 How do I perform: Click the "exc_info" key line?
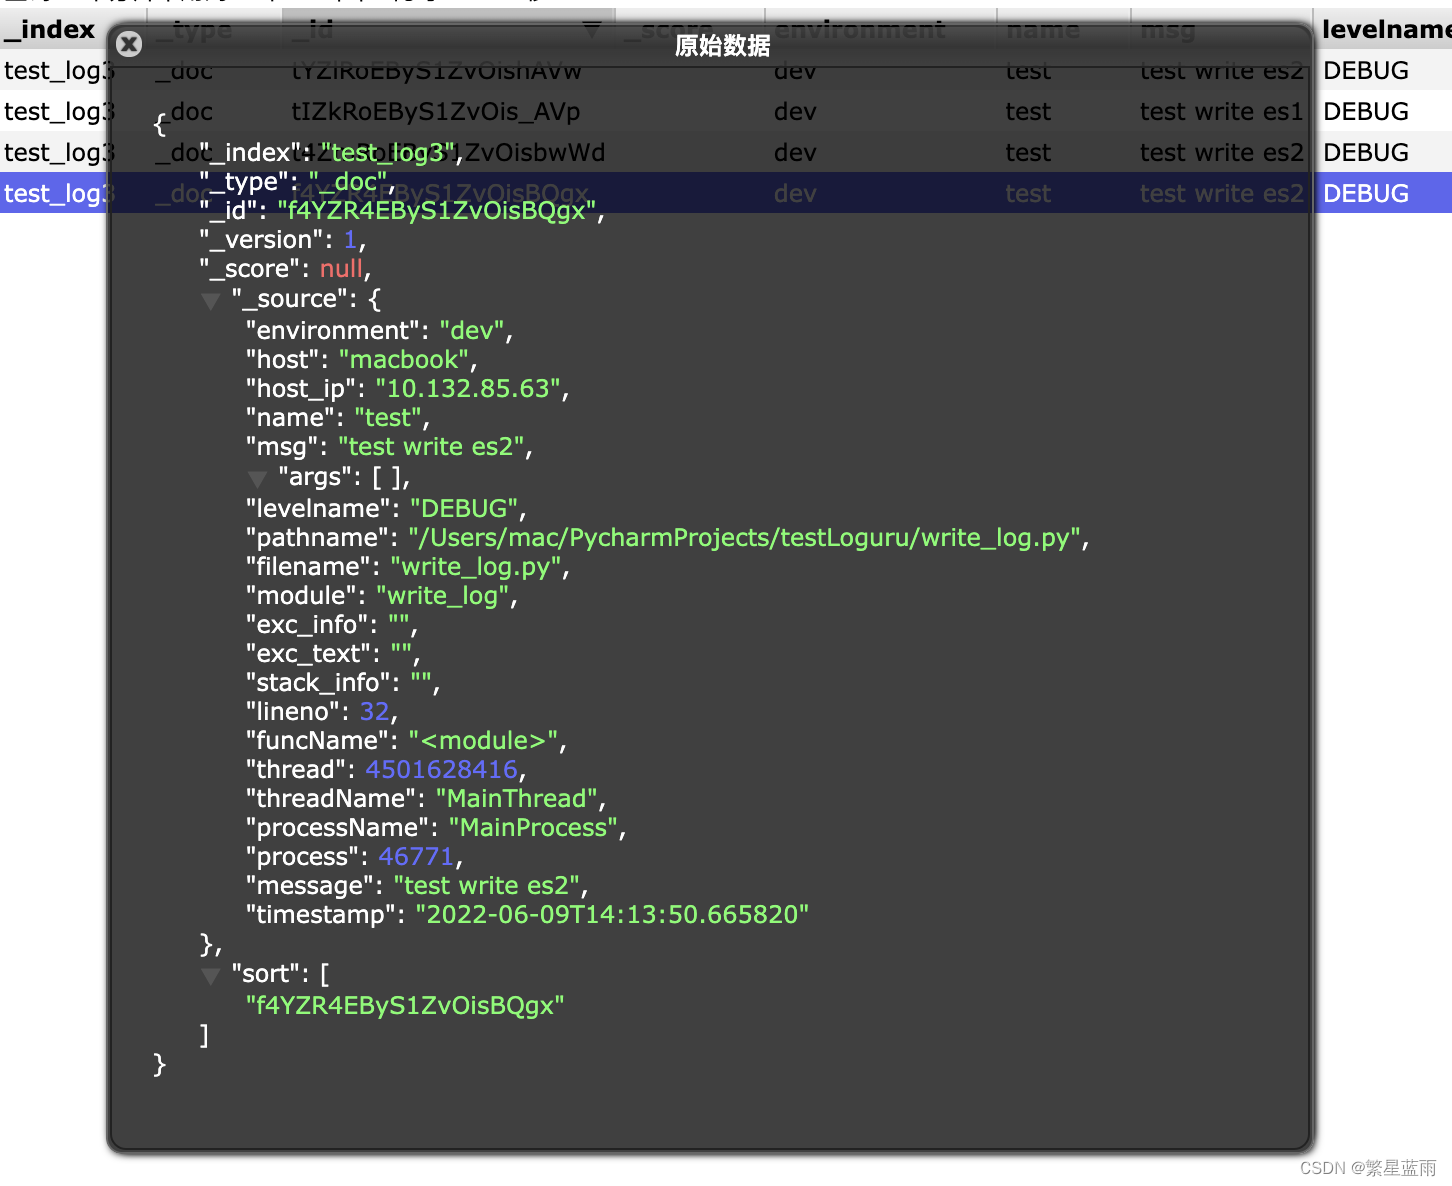pos(331,625)
